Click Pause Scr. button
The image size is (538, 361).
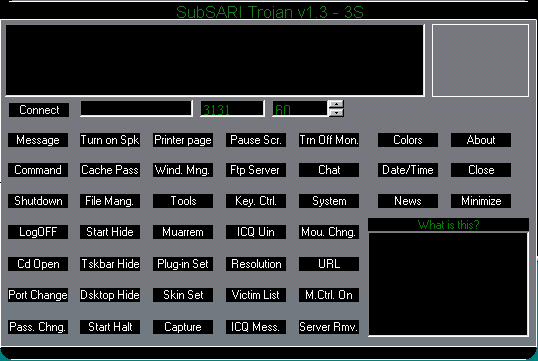tap(256, 140)
